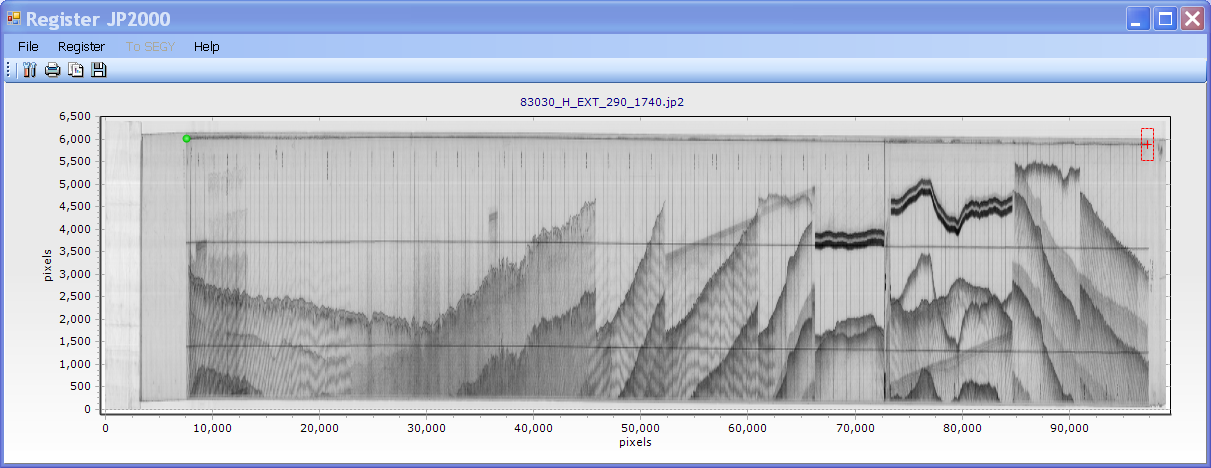Click the Print toolbar icon

[52, 70]
